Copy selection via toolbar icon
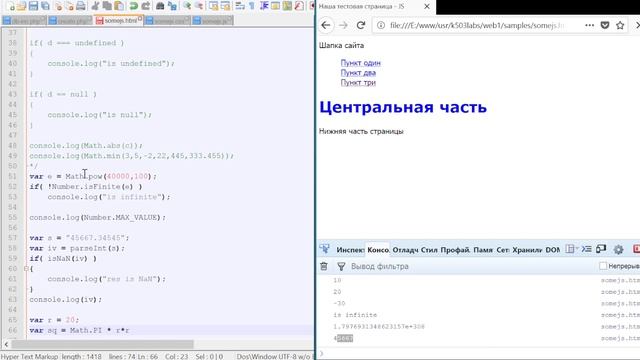Screen dimensions: 640x360 coord(107,6)
